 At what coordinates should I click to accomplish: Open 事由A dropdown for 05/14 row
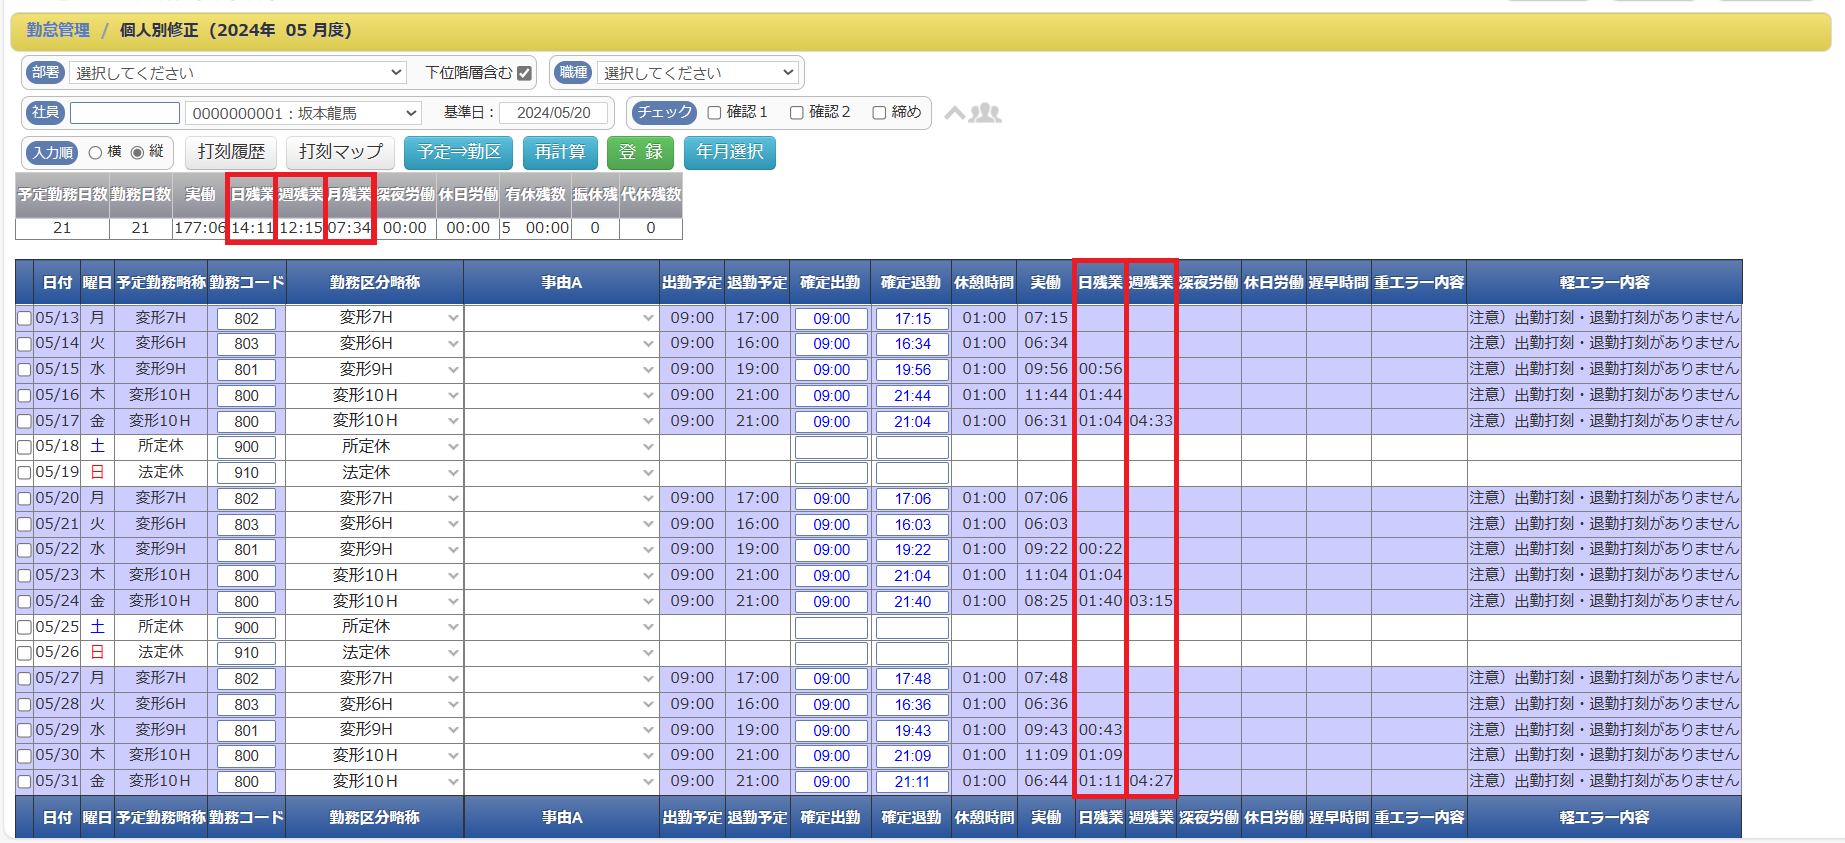pyautogui.click(x=561, y=344)
